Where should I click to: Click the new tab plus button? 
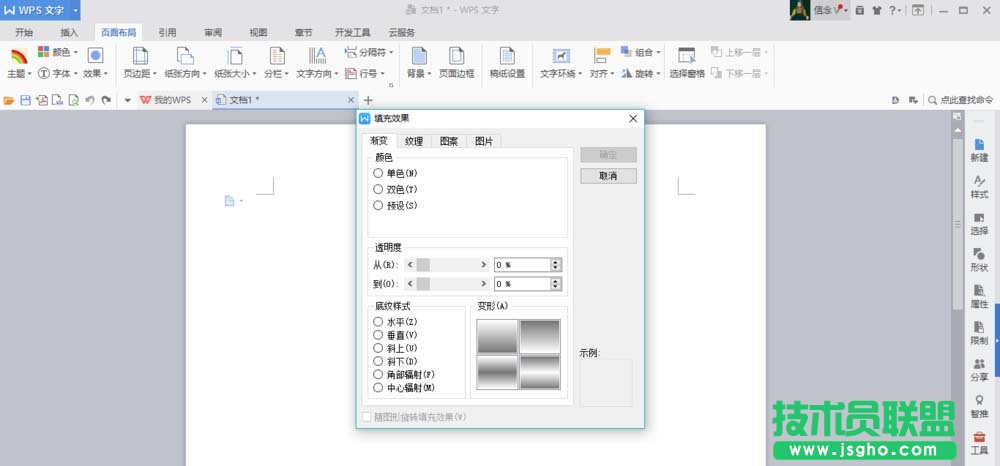[368, 100]
